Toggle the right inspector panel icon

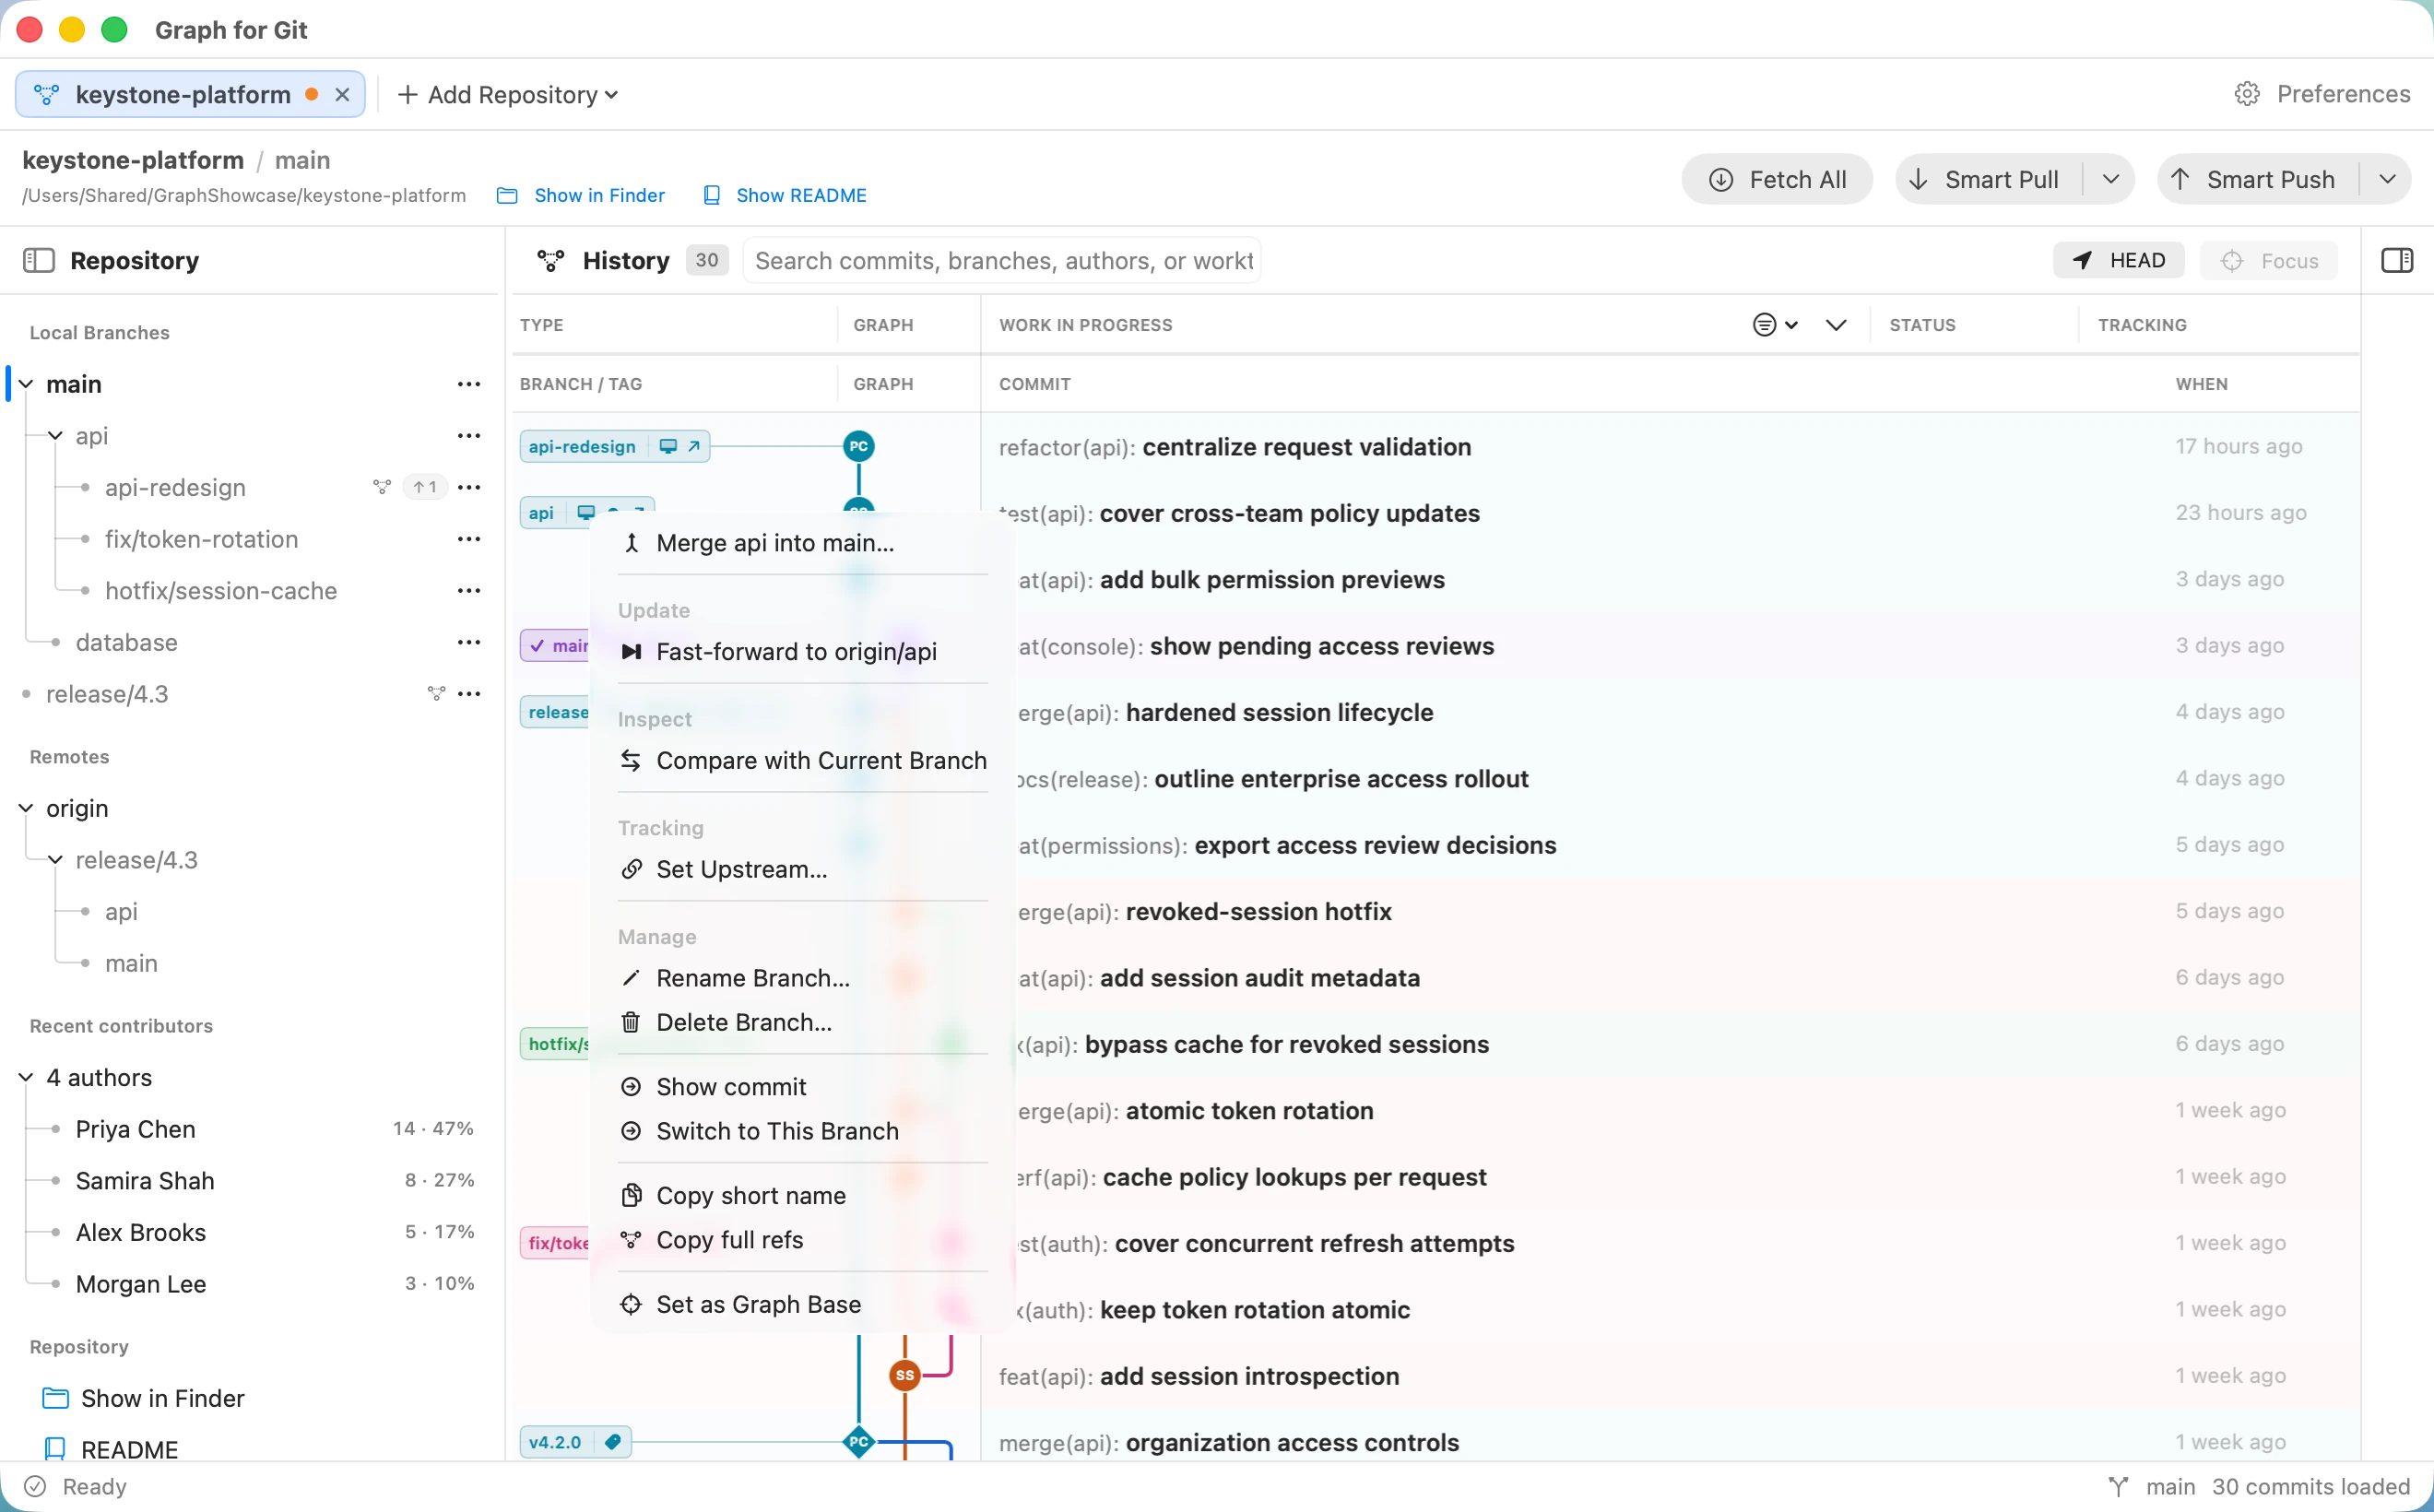2397,260
